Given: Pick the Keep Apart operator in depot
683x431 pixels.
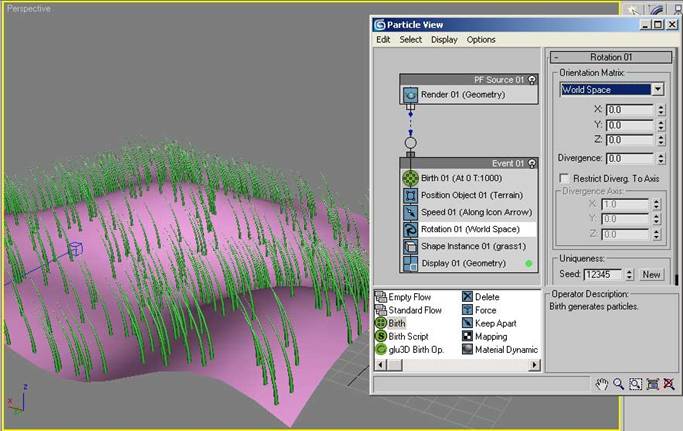Looking at the screenshot, I should click(468, 324).
